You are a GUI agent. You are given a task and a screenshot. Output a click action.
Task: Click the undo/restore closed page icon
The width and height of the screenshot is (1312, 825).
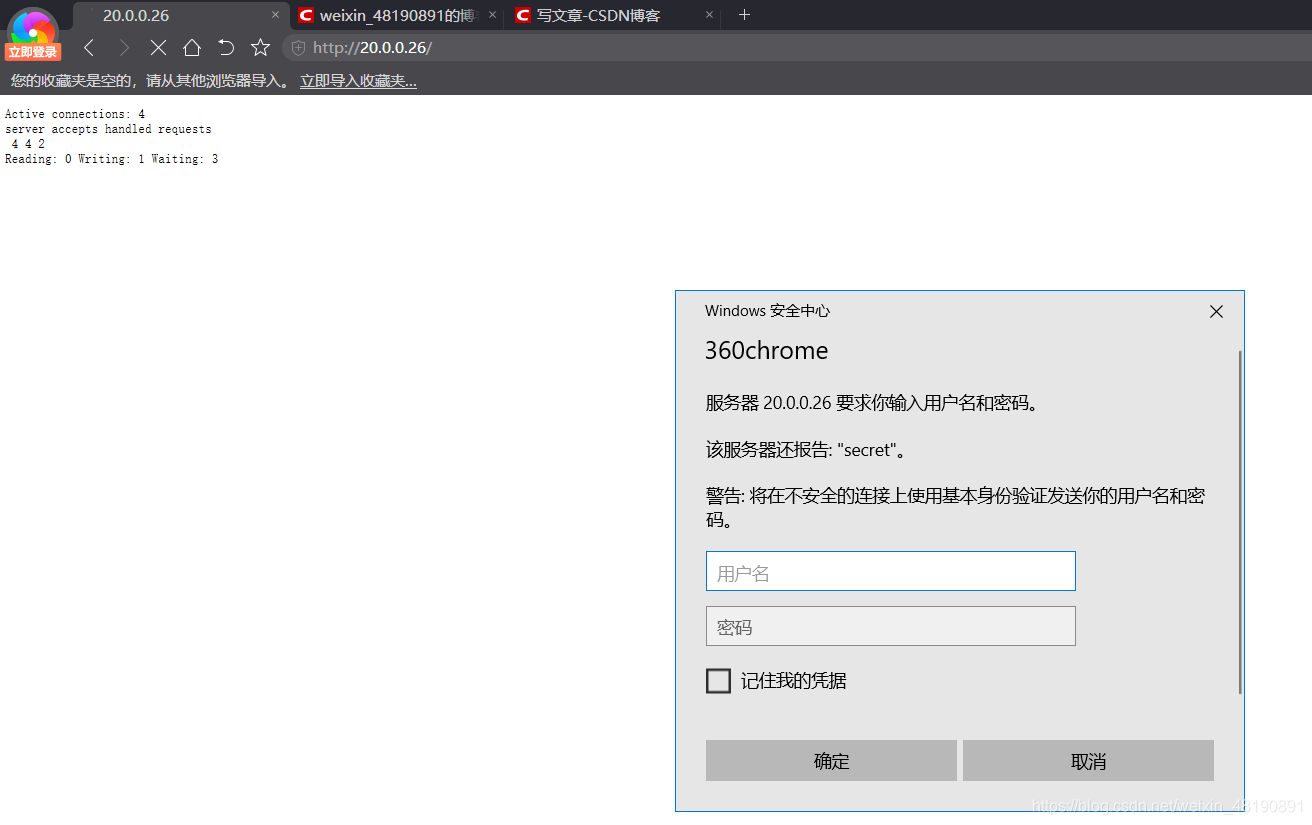point(226,47)
